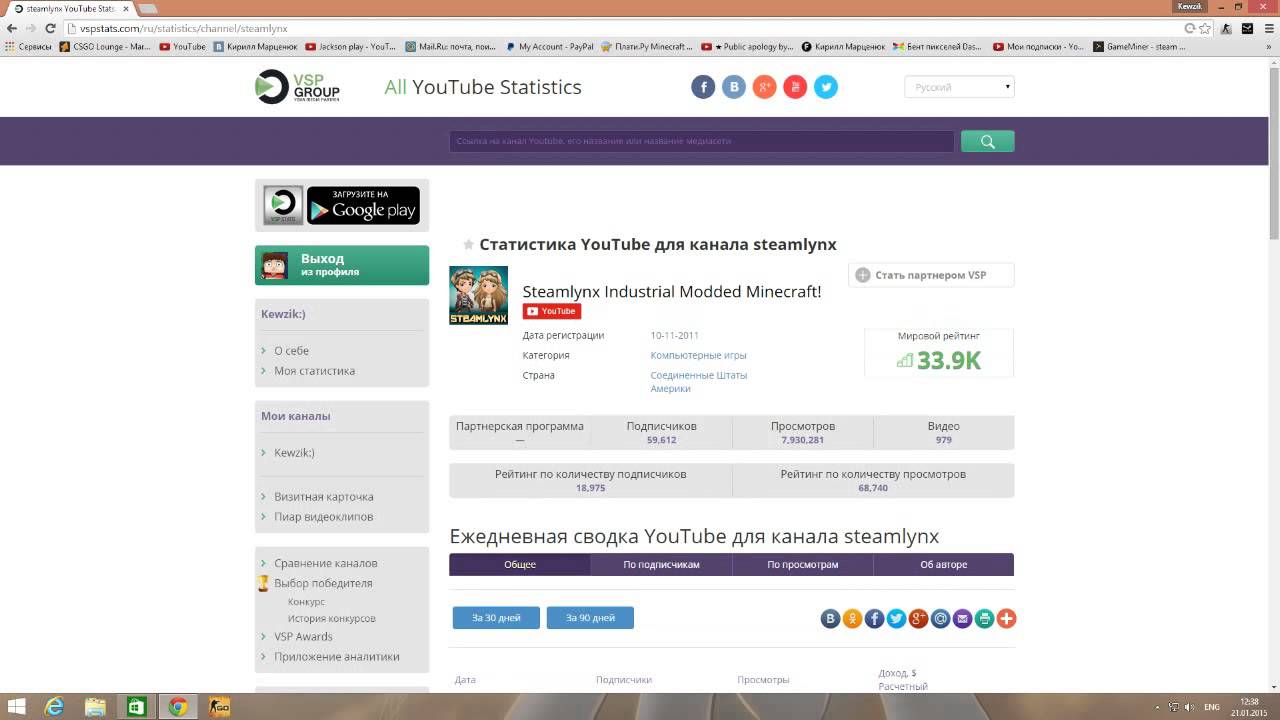Click the header Facebook icon

[703, 87]
